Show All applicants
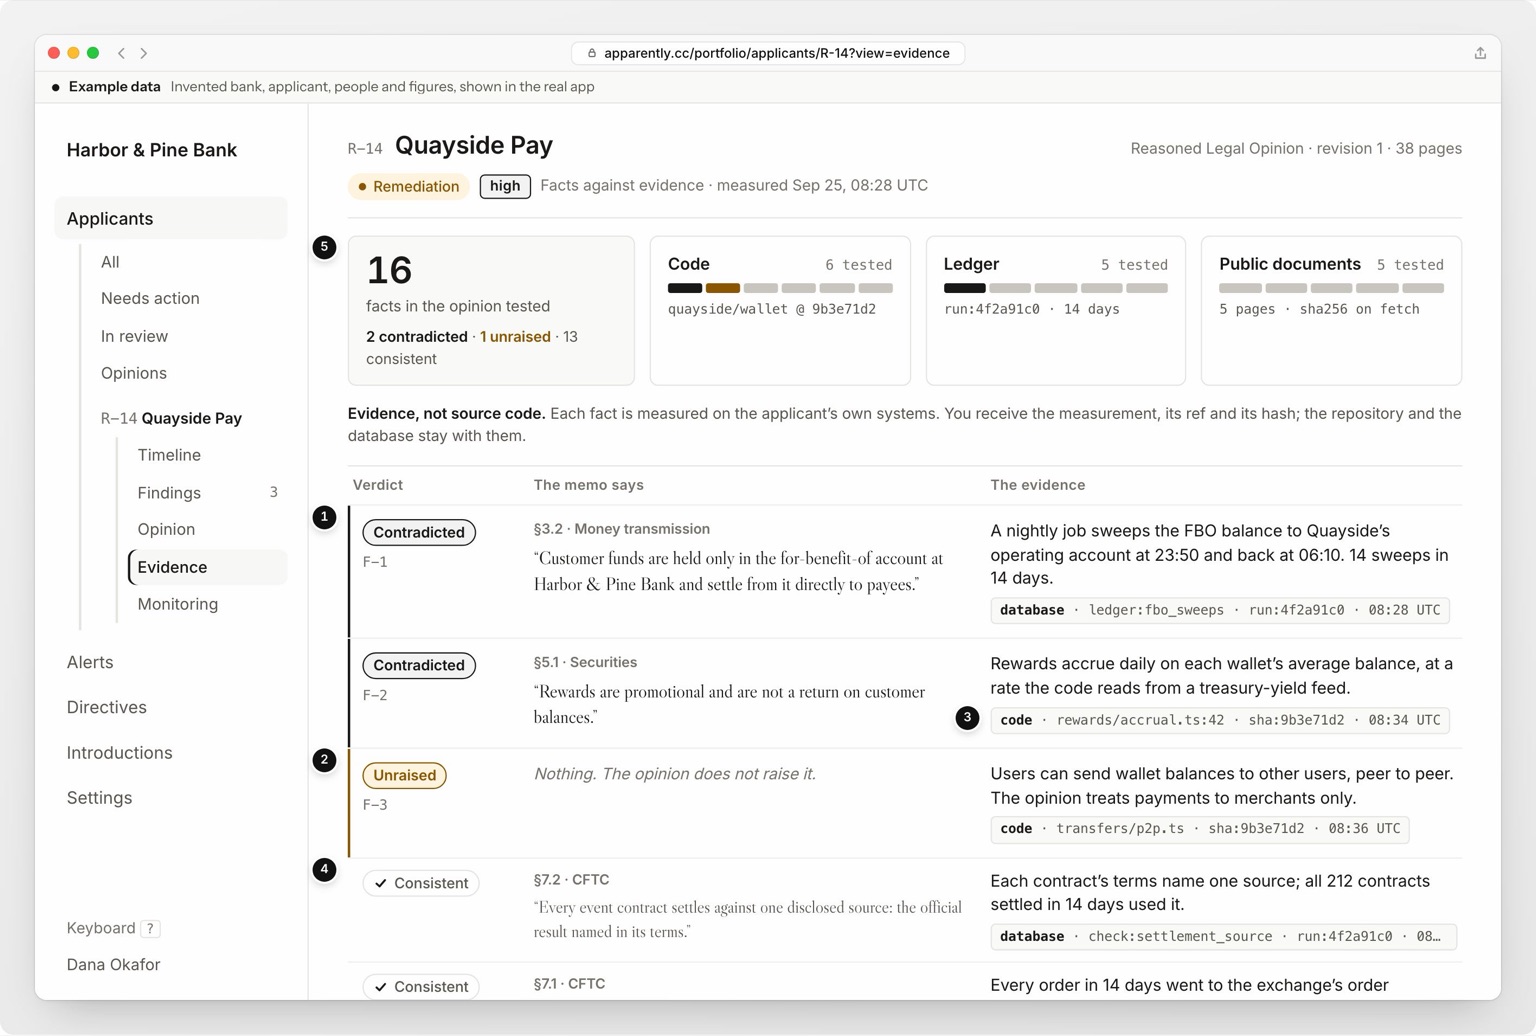 [110, 262]
